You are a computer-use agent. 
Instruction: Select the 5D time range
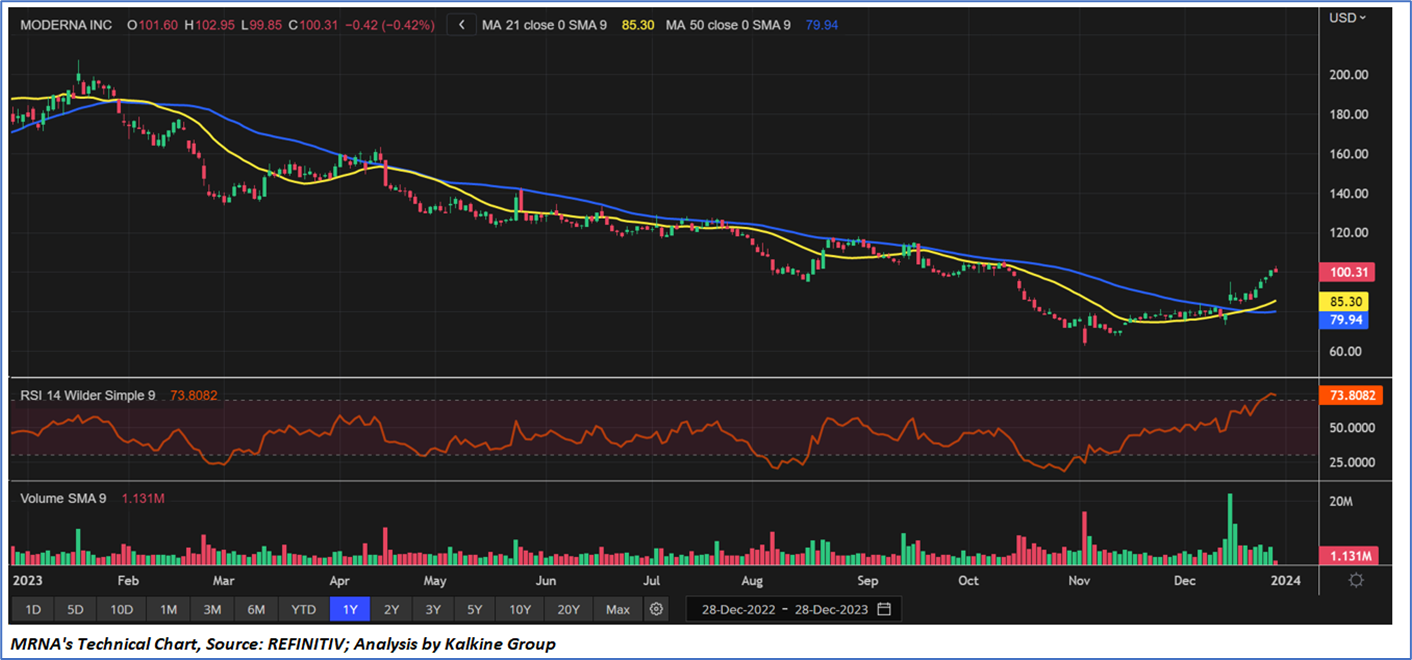tap(76, 609)
